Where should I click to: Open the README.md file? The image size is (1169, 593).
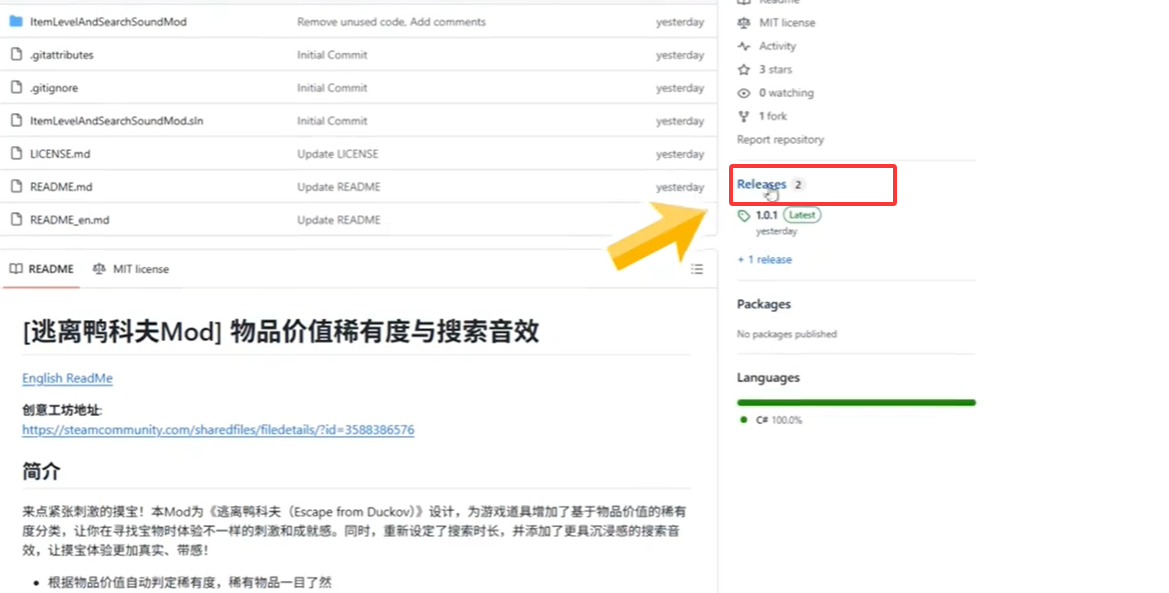pos(61,187)
